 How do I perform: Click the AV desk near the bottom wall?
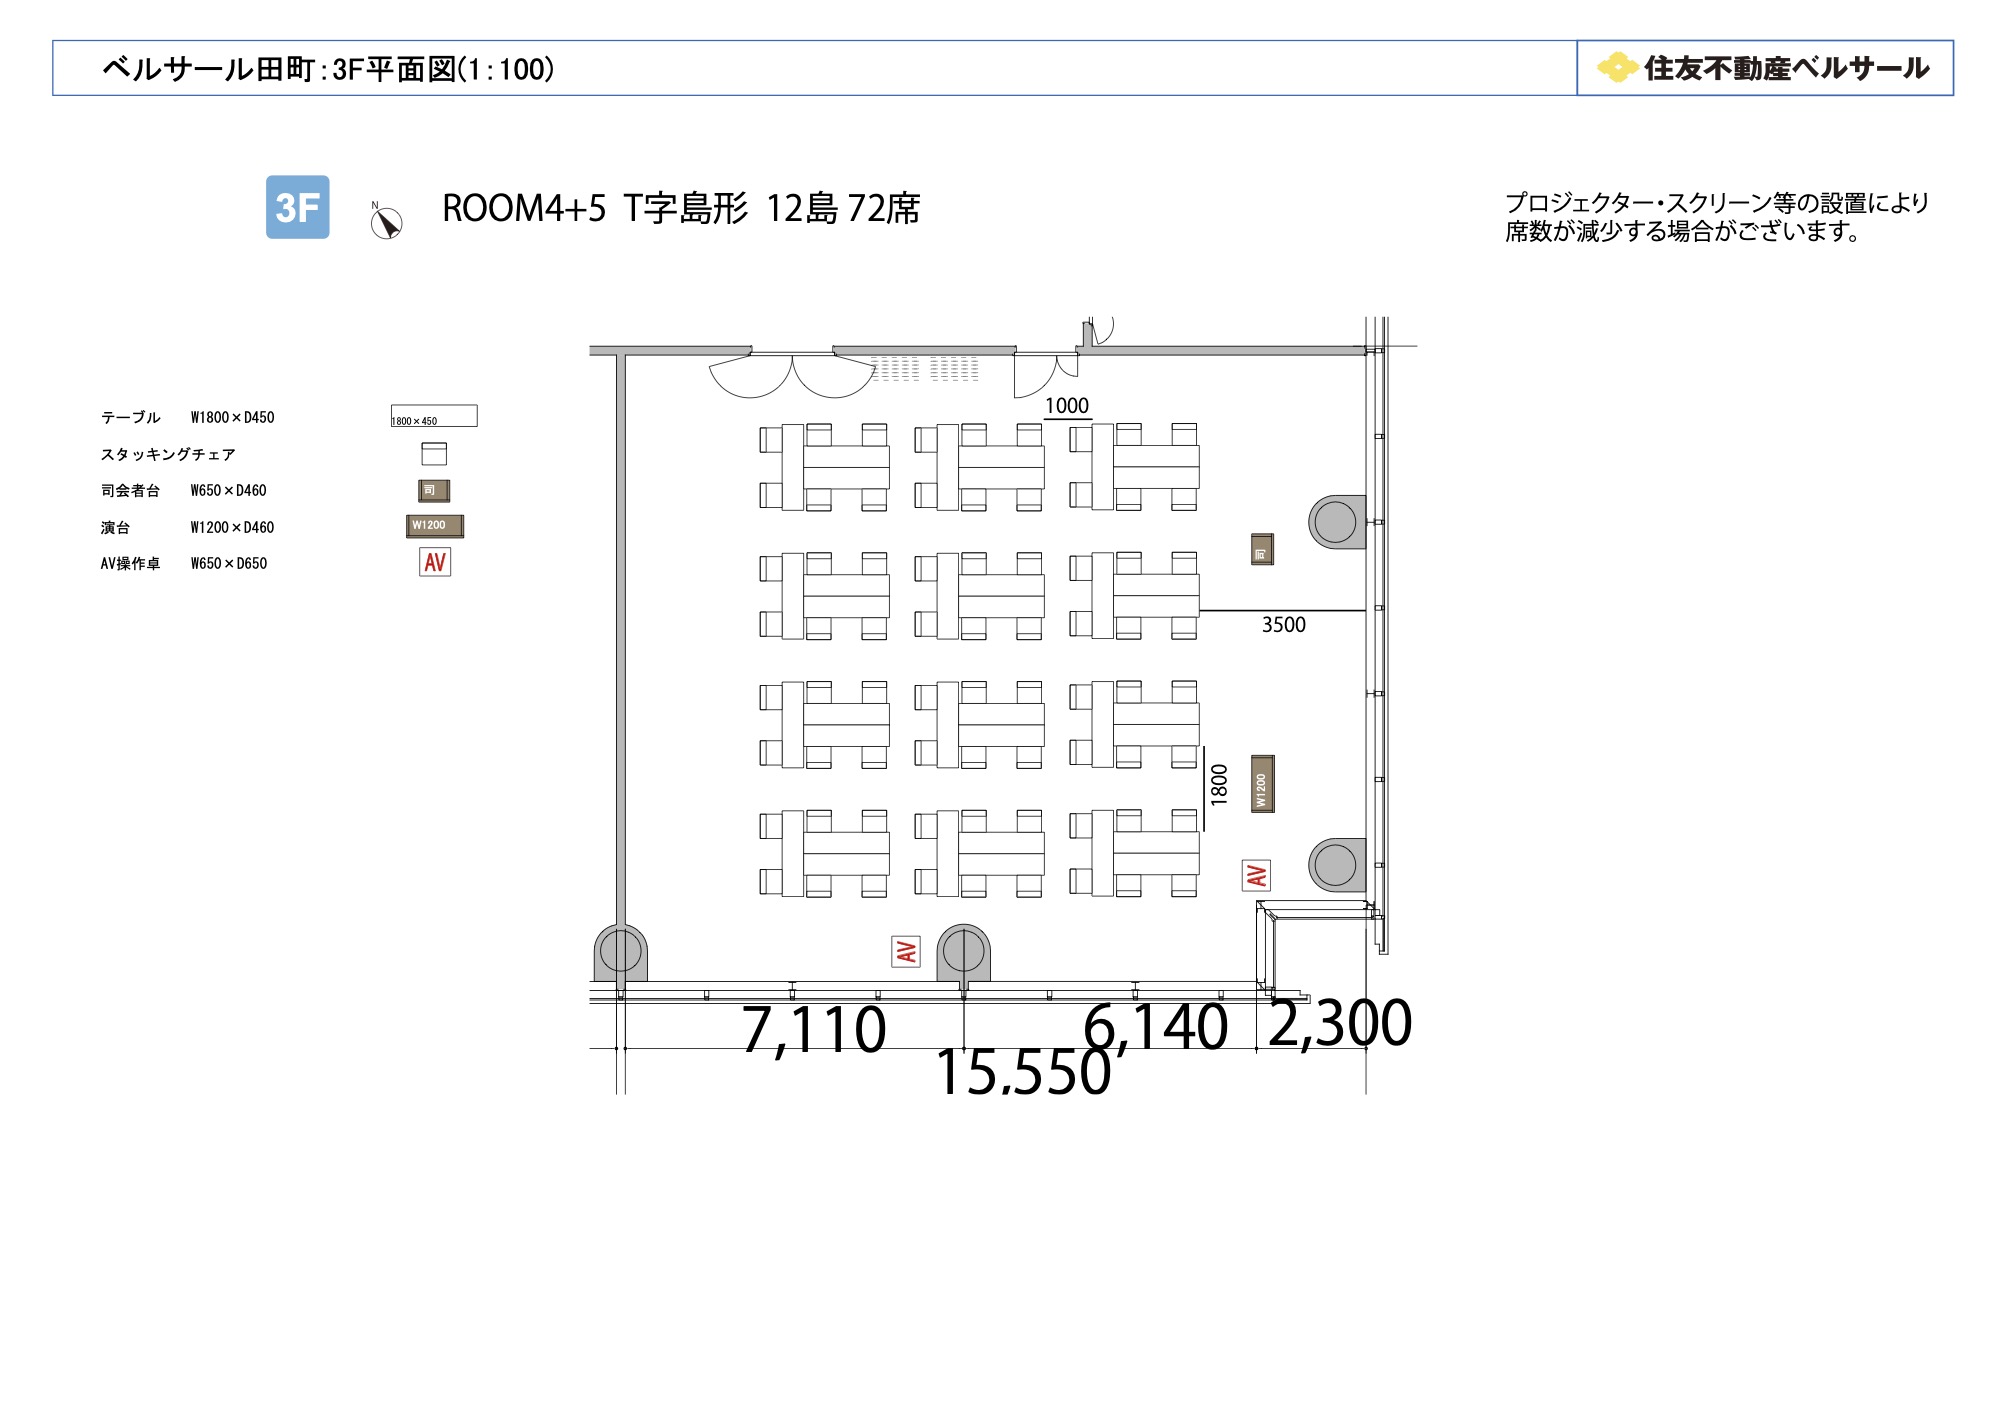point(906,952)
